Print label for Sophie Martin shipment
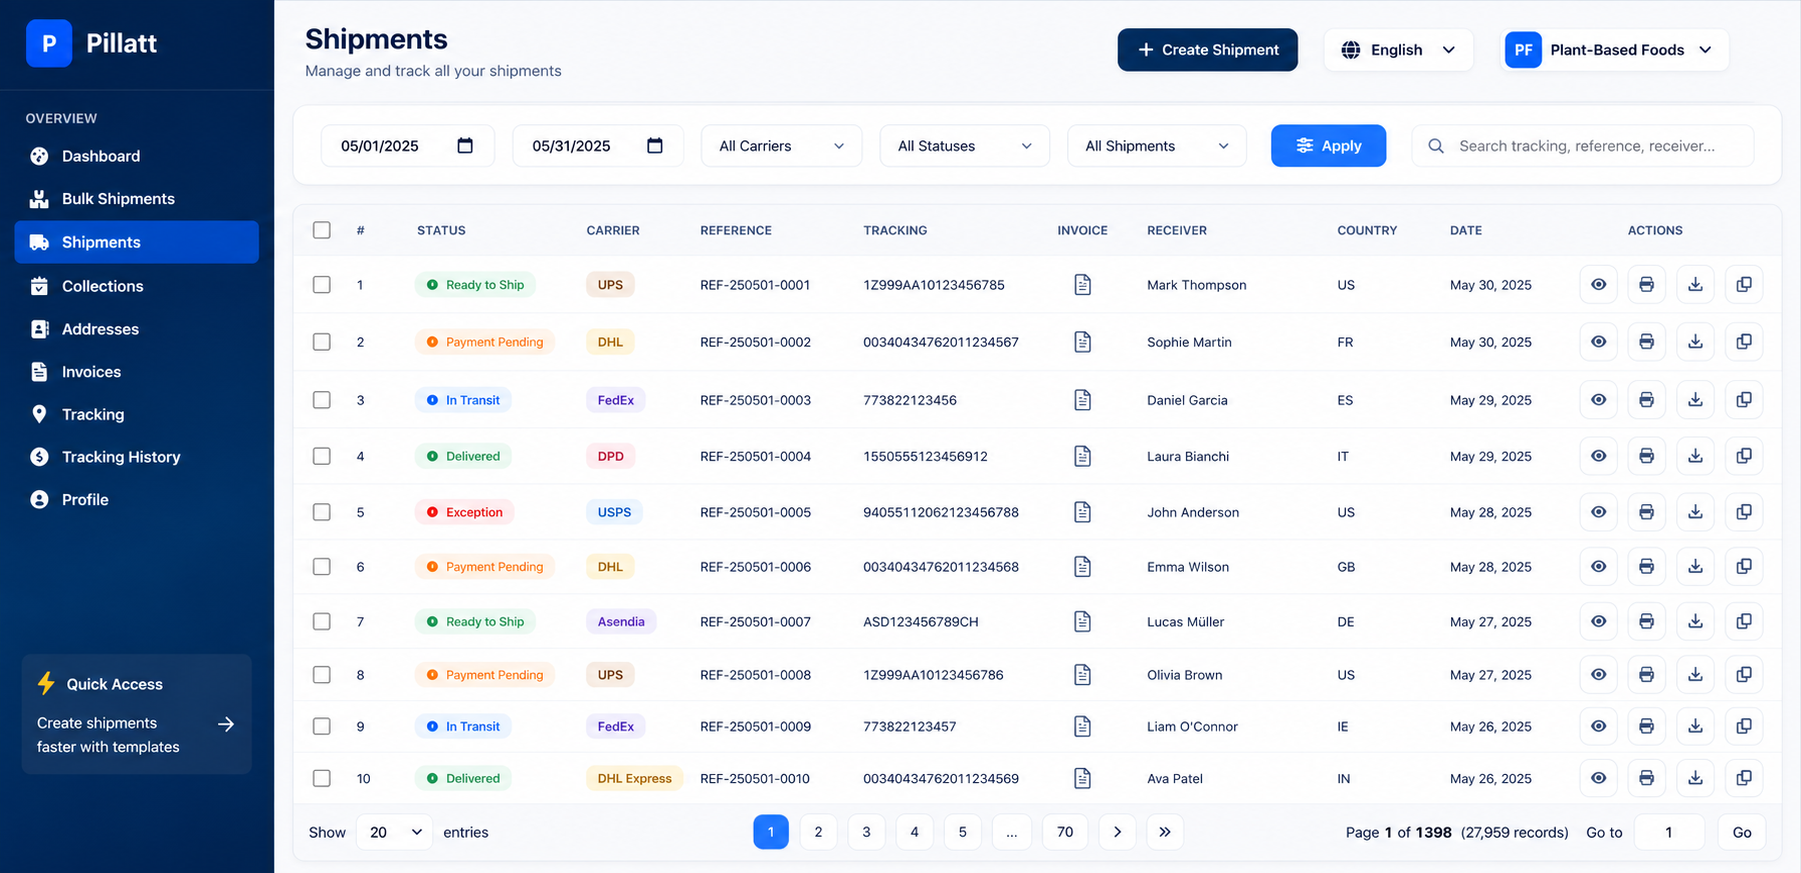 [x=1646, y=342]
